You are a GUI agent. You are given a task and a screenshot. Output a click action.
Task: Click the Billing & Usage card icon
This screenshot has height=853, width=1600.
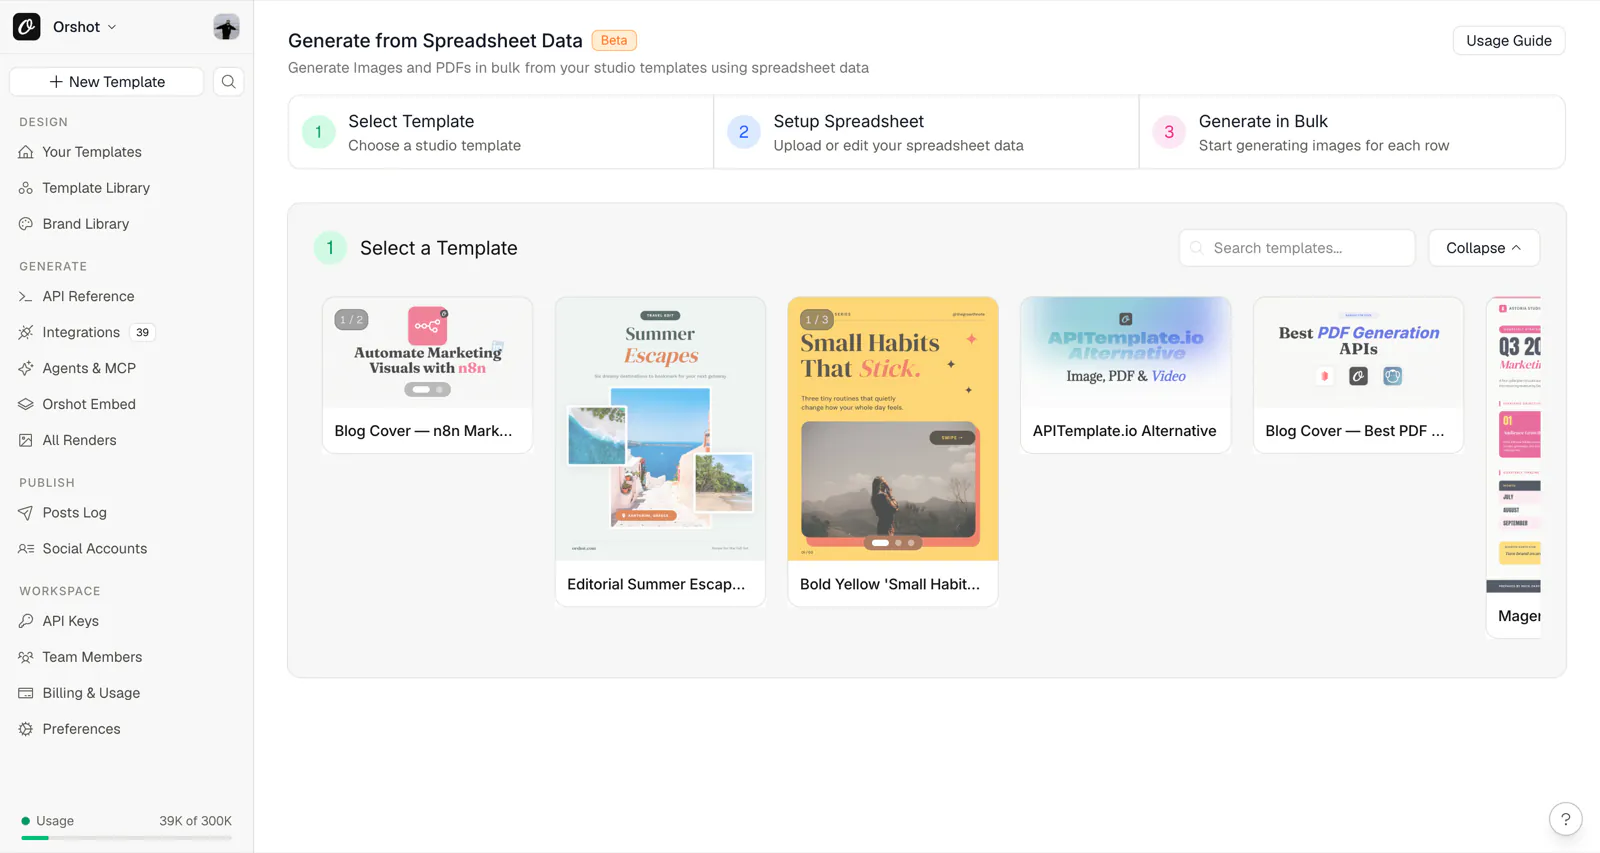click(x=26, y=693)
